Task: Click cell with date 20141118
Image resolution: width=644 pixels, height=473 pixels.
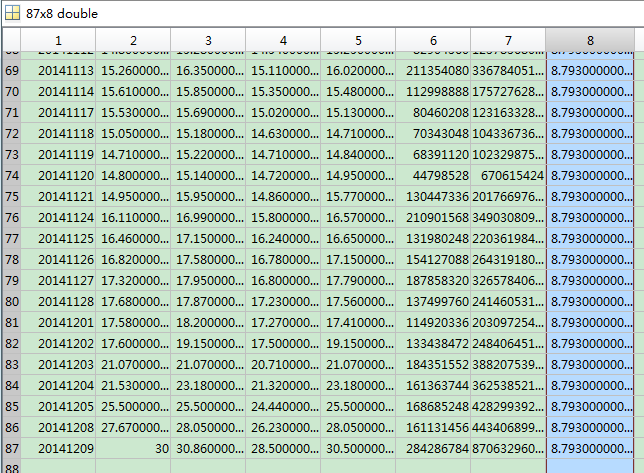Action: (58, 133)
